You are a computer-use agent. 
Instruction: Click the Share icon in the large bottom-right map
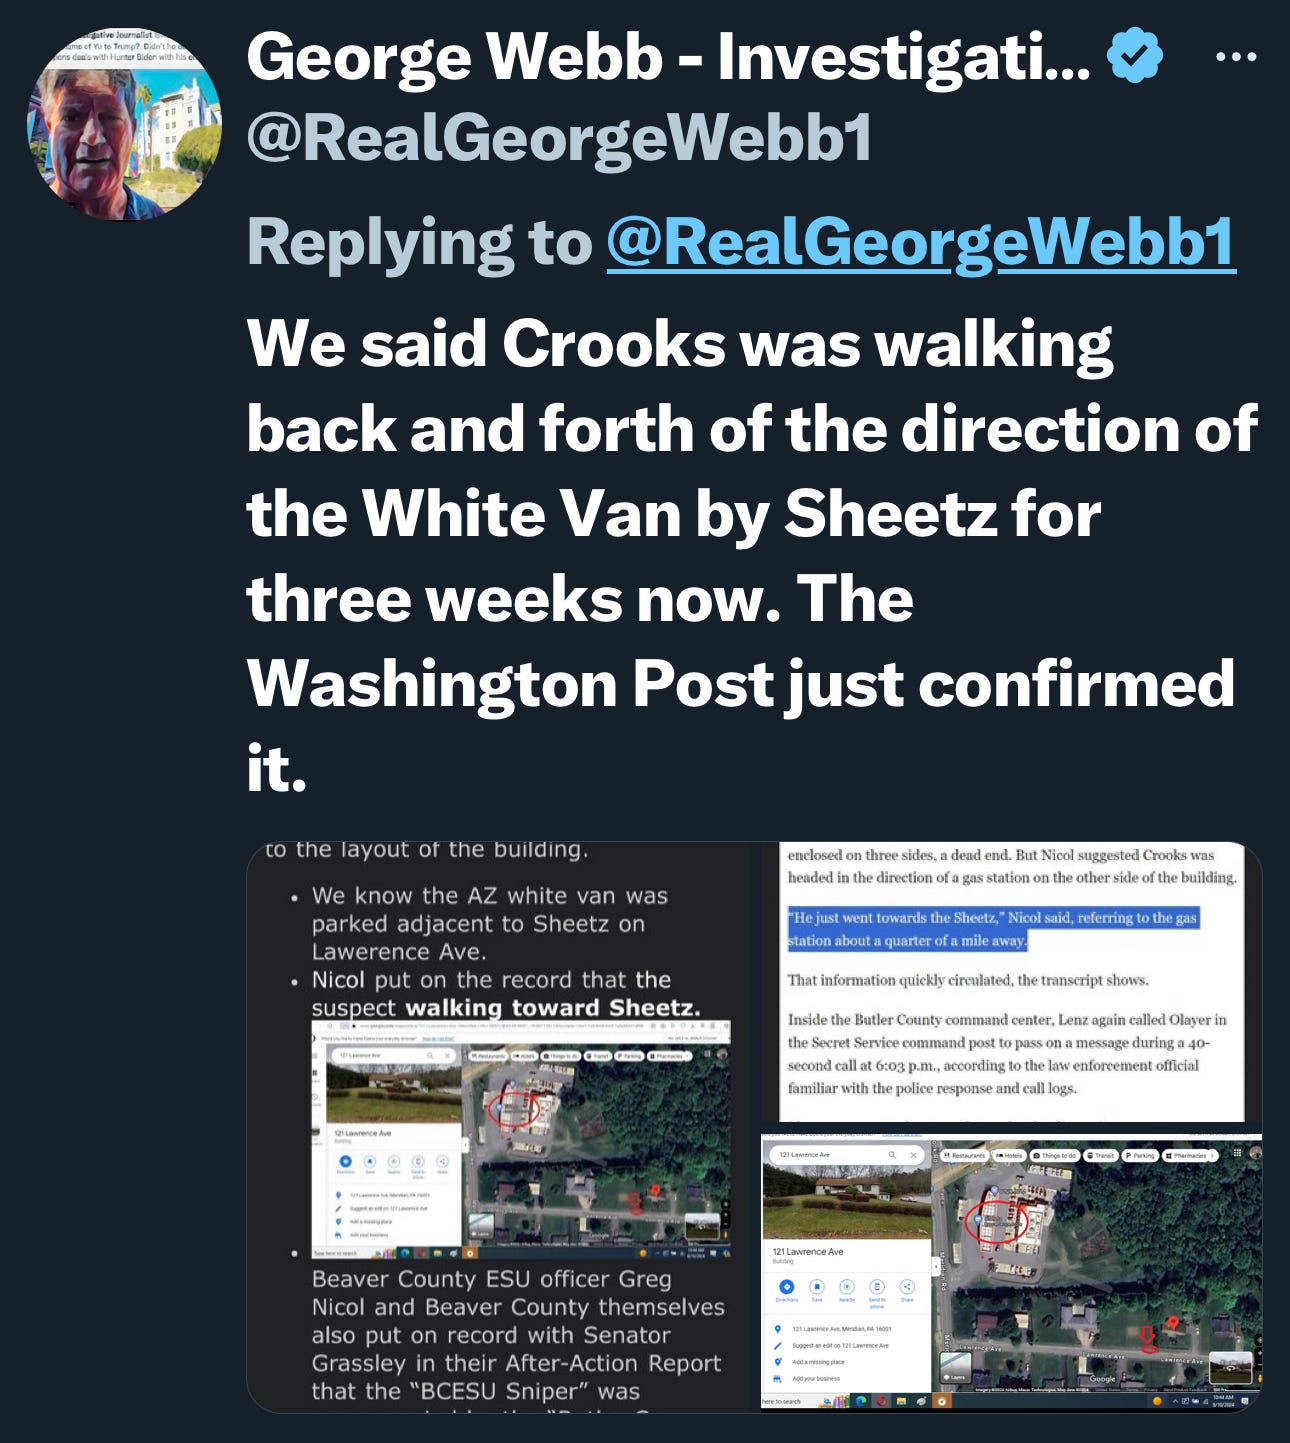pos(907,1287)
